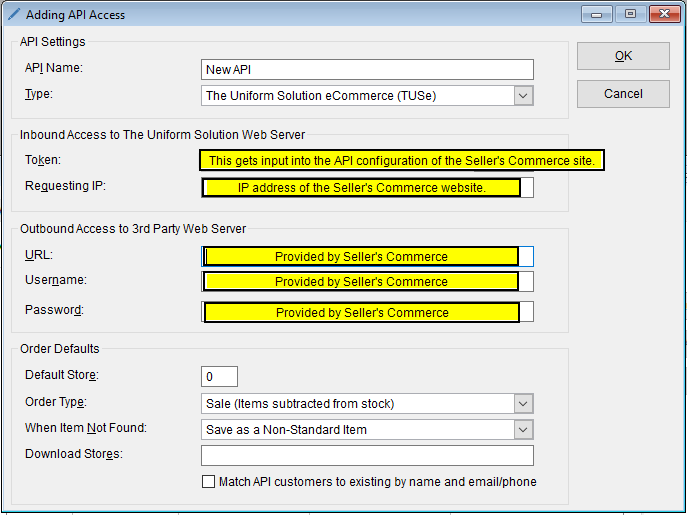
Task: Click the 'When Item Not Found:' label
Action: point(86,428)
